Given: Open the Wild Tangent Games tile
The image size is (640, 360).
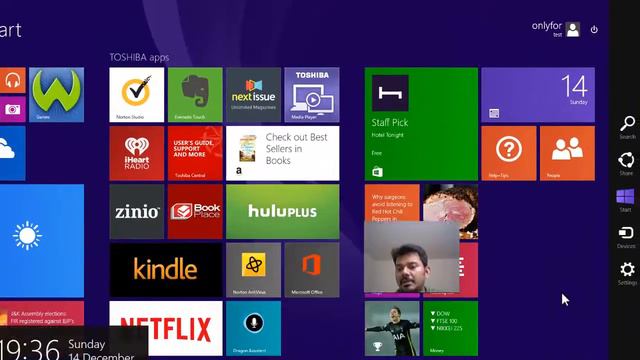Looking at the screenshot, I should [x=56, y=95].
